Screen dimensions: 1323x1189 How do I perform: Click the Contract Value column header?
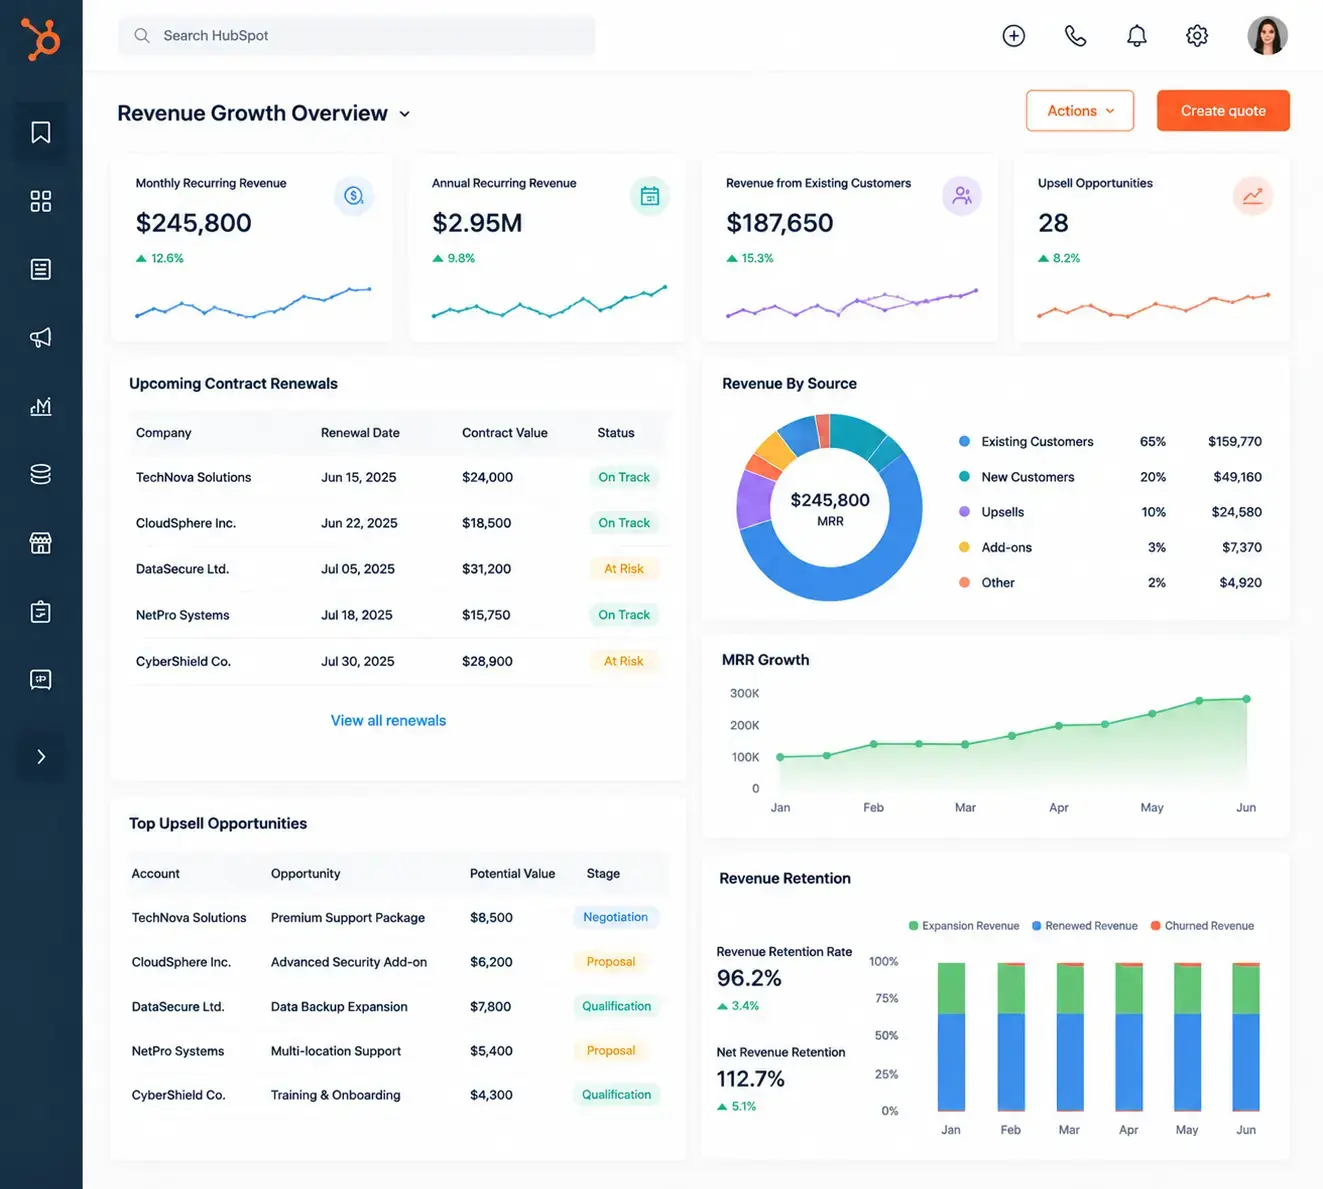click(x=505, y=433)
